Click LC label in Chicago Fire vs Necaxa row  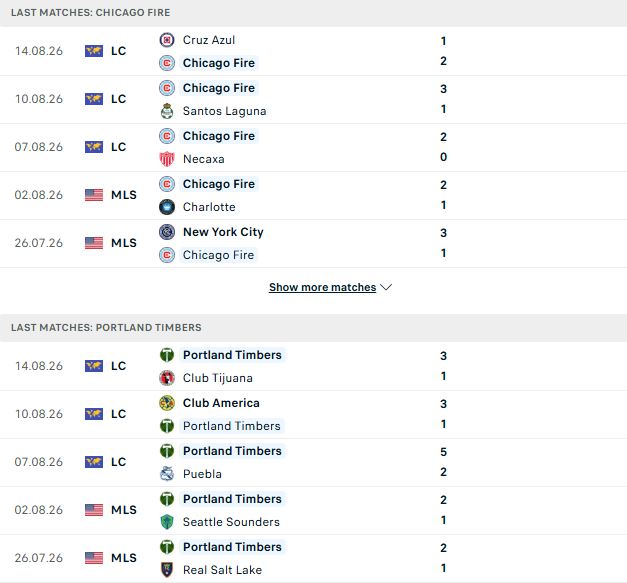pos(118,147)
